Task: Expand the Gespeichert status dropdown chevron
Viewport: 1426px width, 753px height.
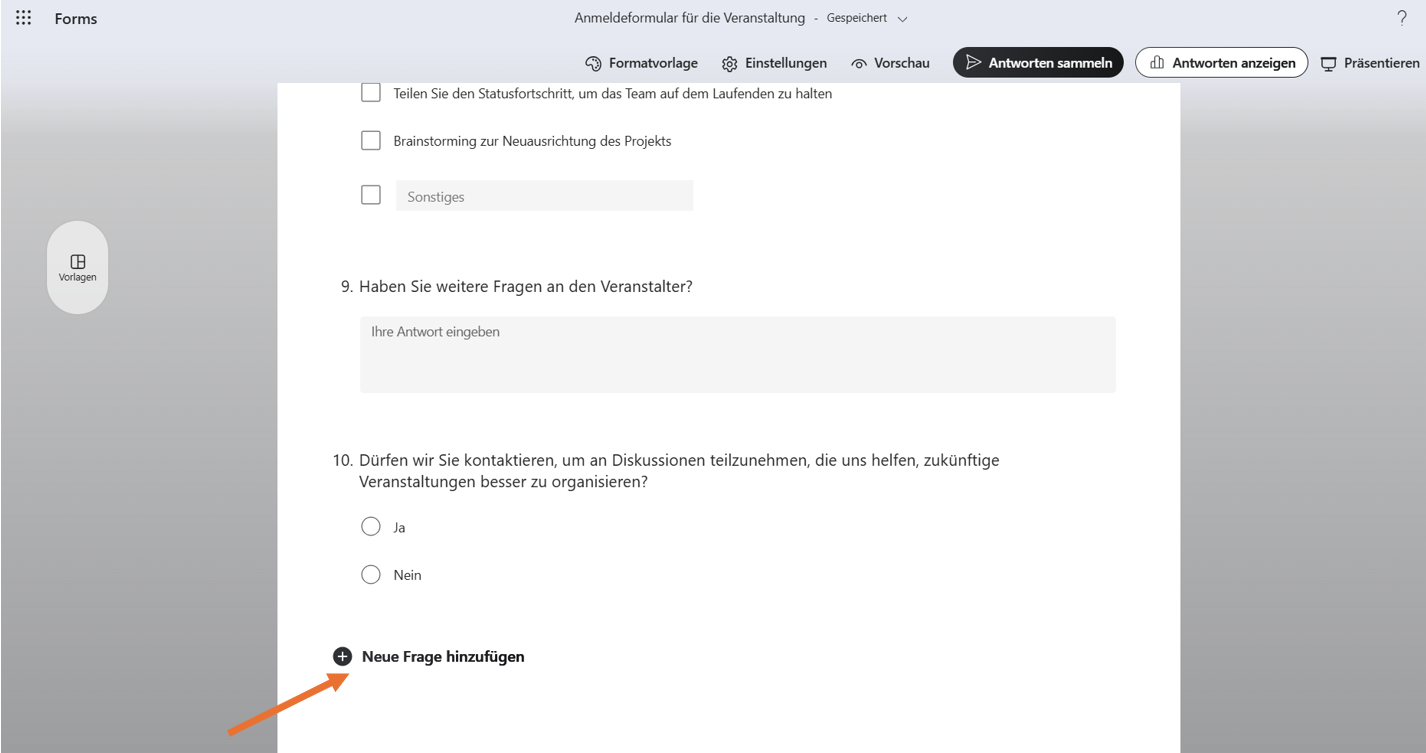Action: coord(903,19)
